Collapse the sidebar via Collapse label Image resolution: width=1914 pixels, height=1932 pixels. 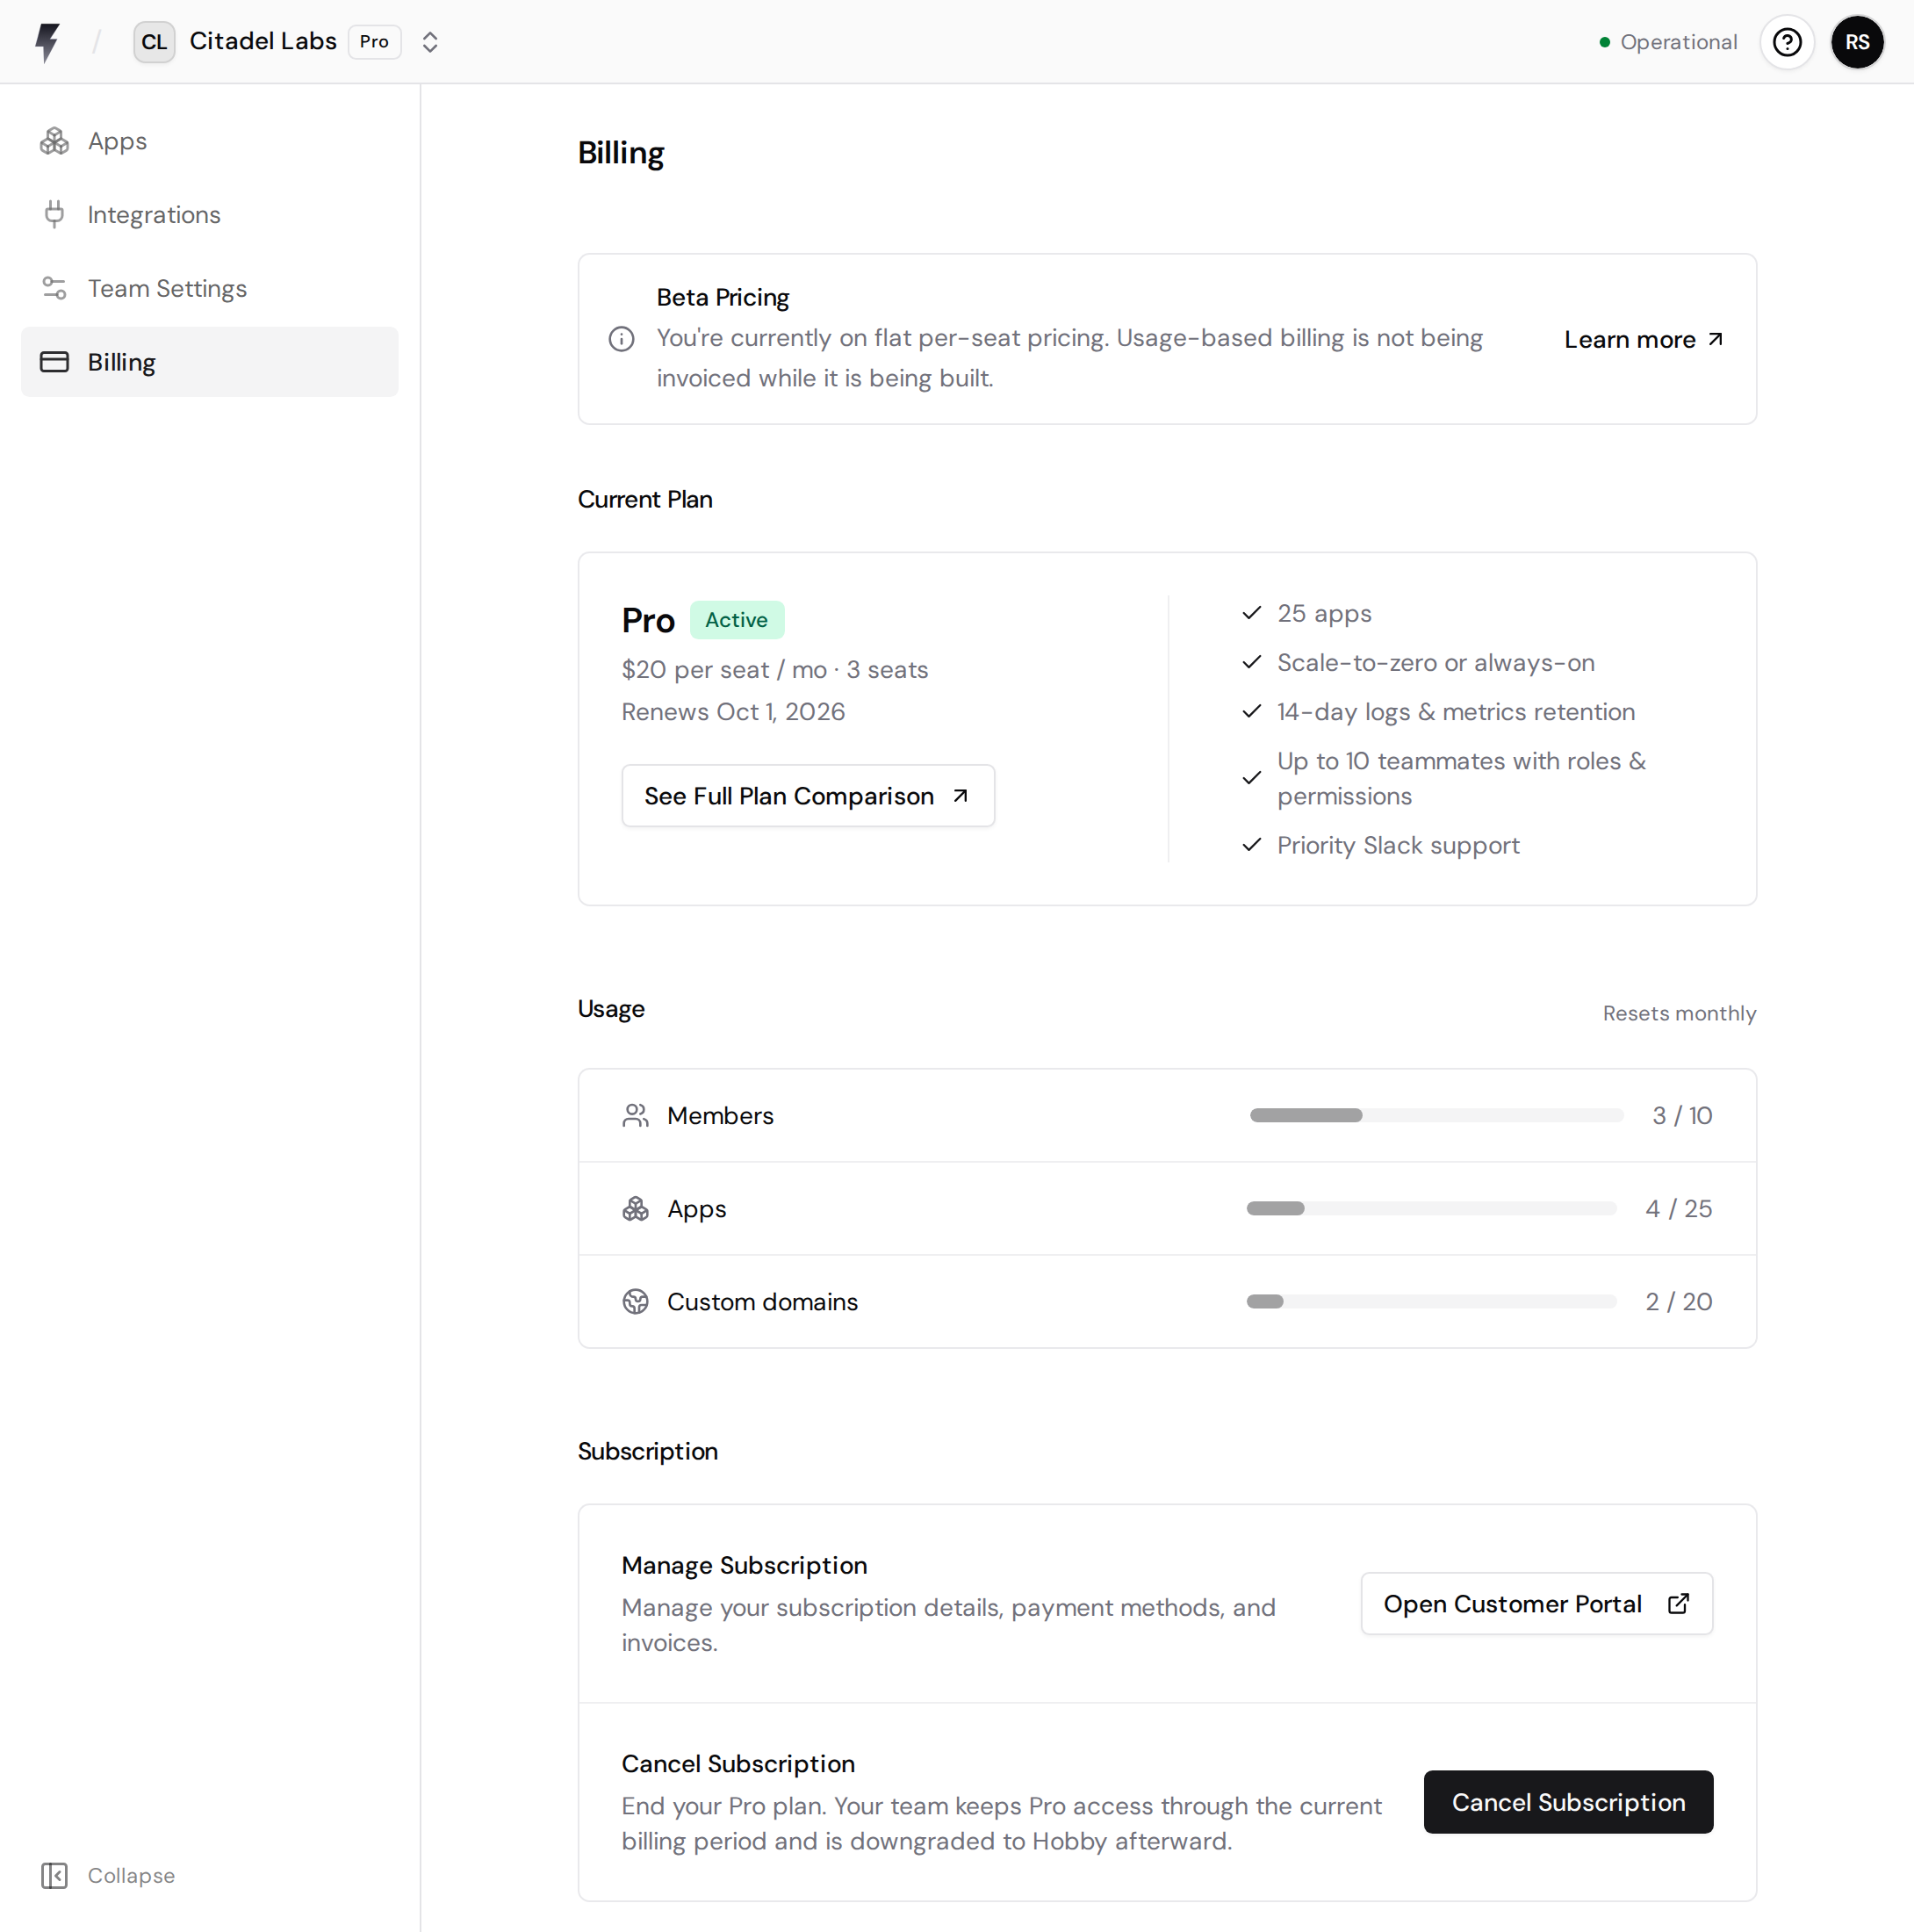pos(131,1875)
